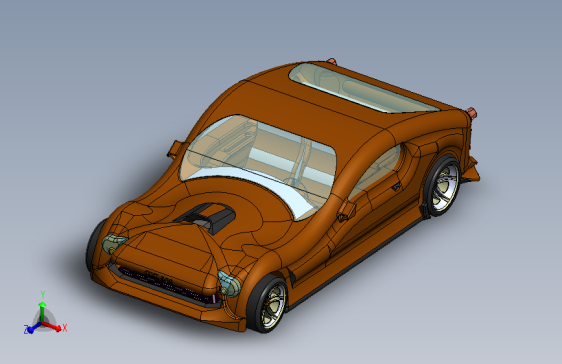Select the side mirror next to the door window

pos(346,210)
